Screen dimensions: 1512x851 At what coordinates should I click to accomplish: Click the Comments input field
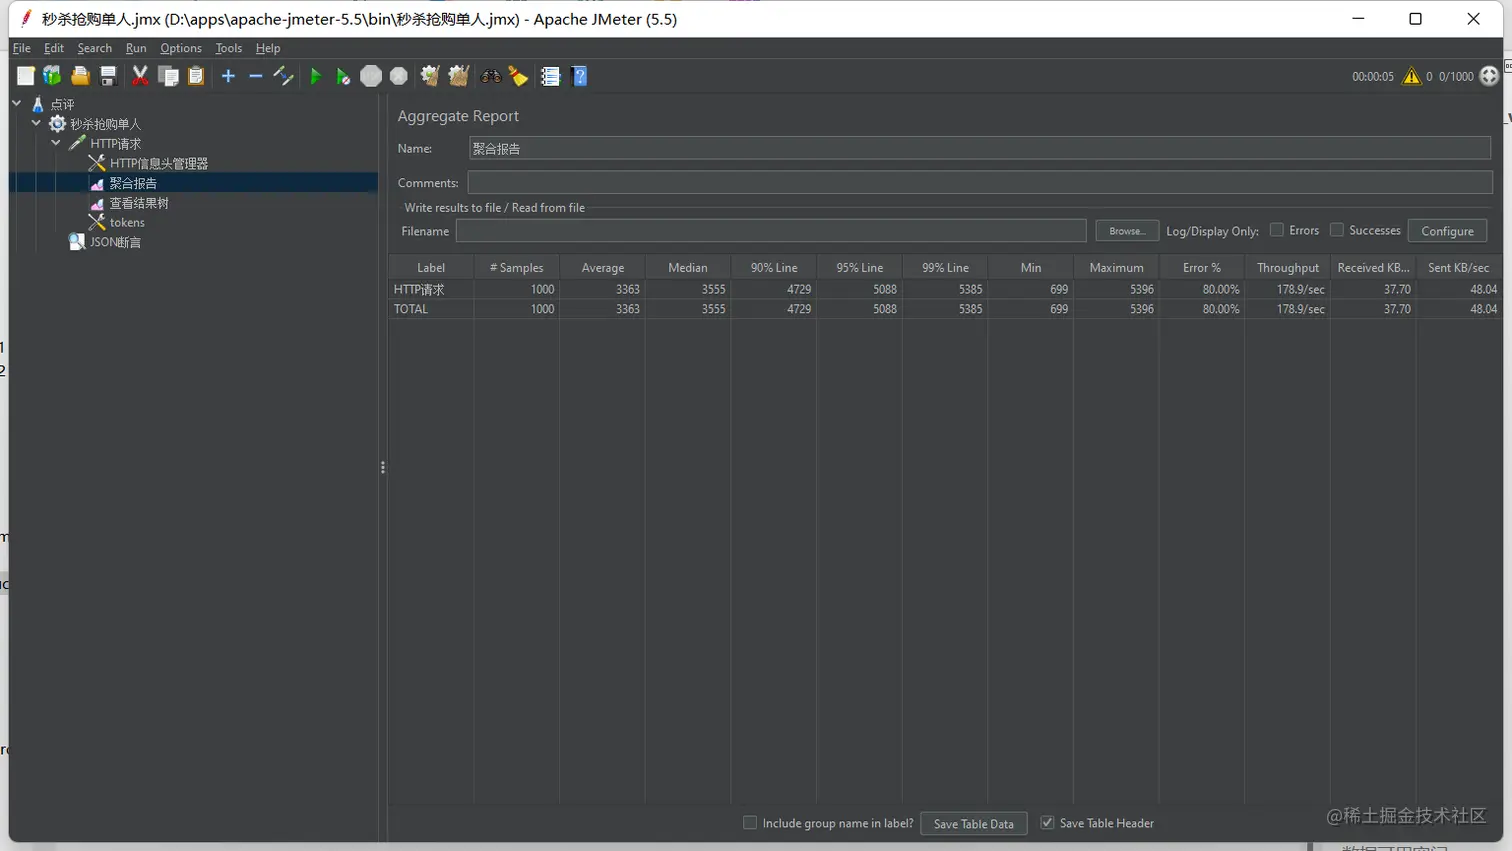(980, 183)
